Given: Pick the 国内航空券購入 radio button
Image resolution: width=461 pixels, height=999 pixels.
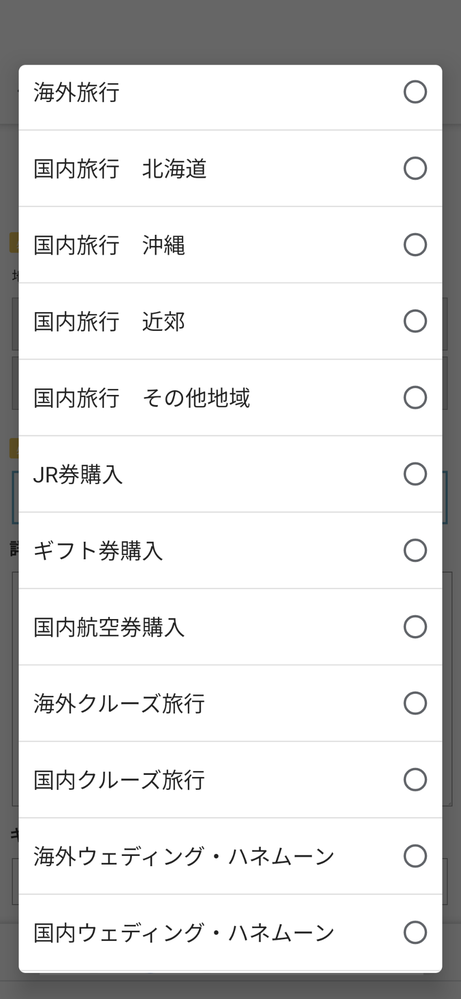Looking at the screenshot, I should 415,627.
